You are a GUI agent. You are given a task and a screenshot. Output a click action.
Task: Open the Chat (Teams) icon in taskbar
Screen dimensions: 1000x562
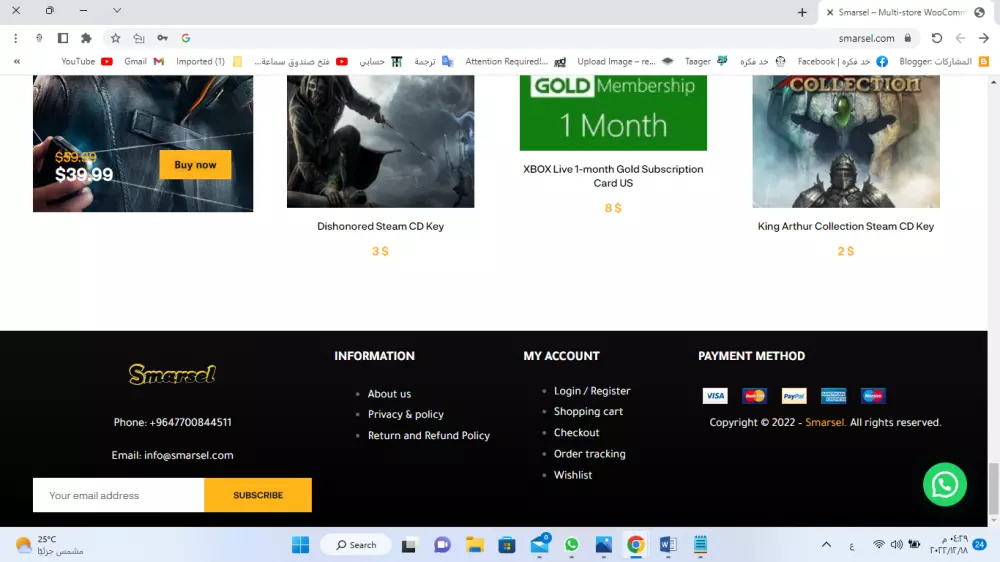[442, 545]
